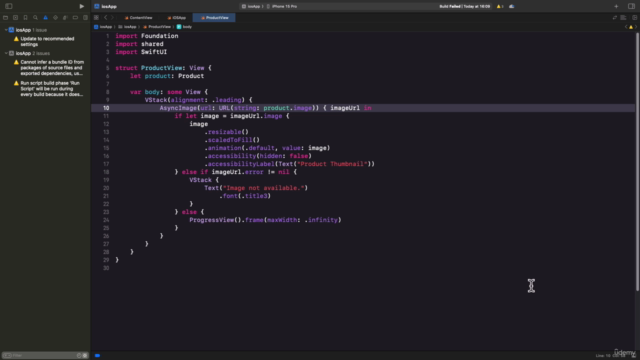This screenshot has height=360, width=640.
Task: Collapse the iosApp 2 issues group
Action: tap(6, 53)
